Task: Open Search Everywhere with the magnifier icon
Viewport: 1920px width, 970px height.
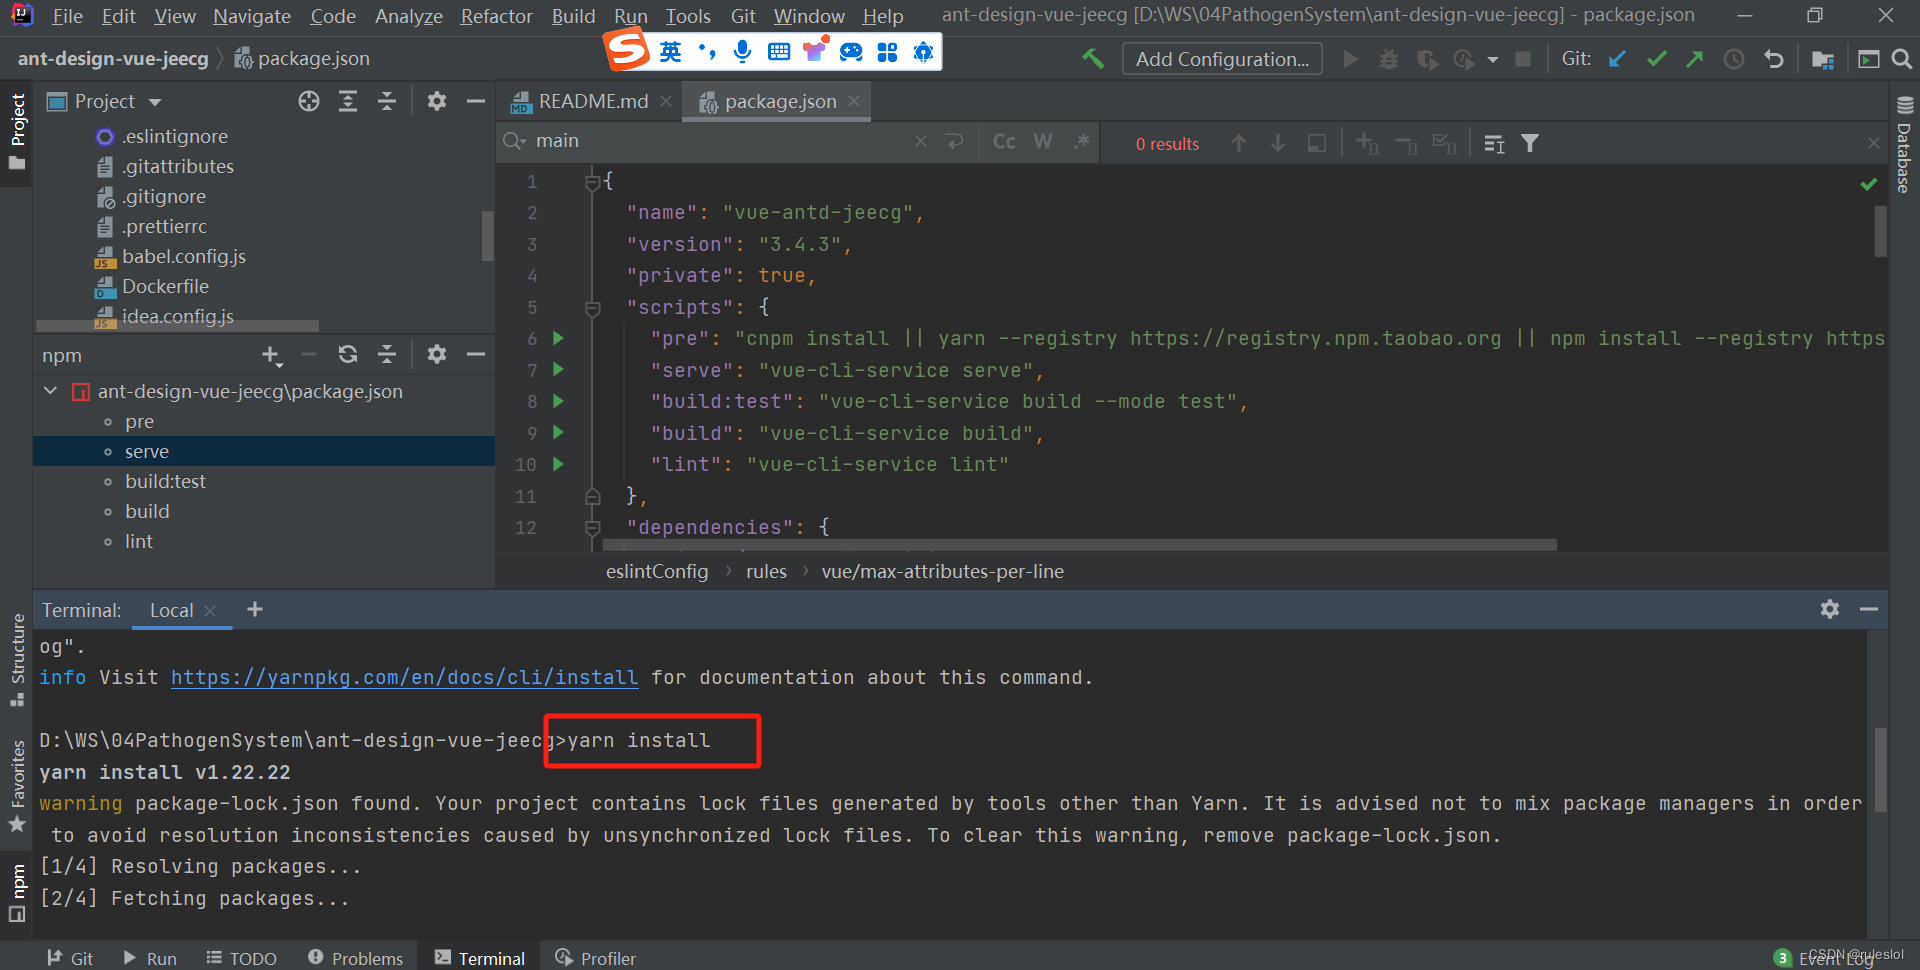Action: click(1902, 60)
